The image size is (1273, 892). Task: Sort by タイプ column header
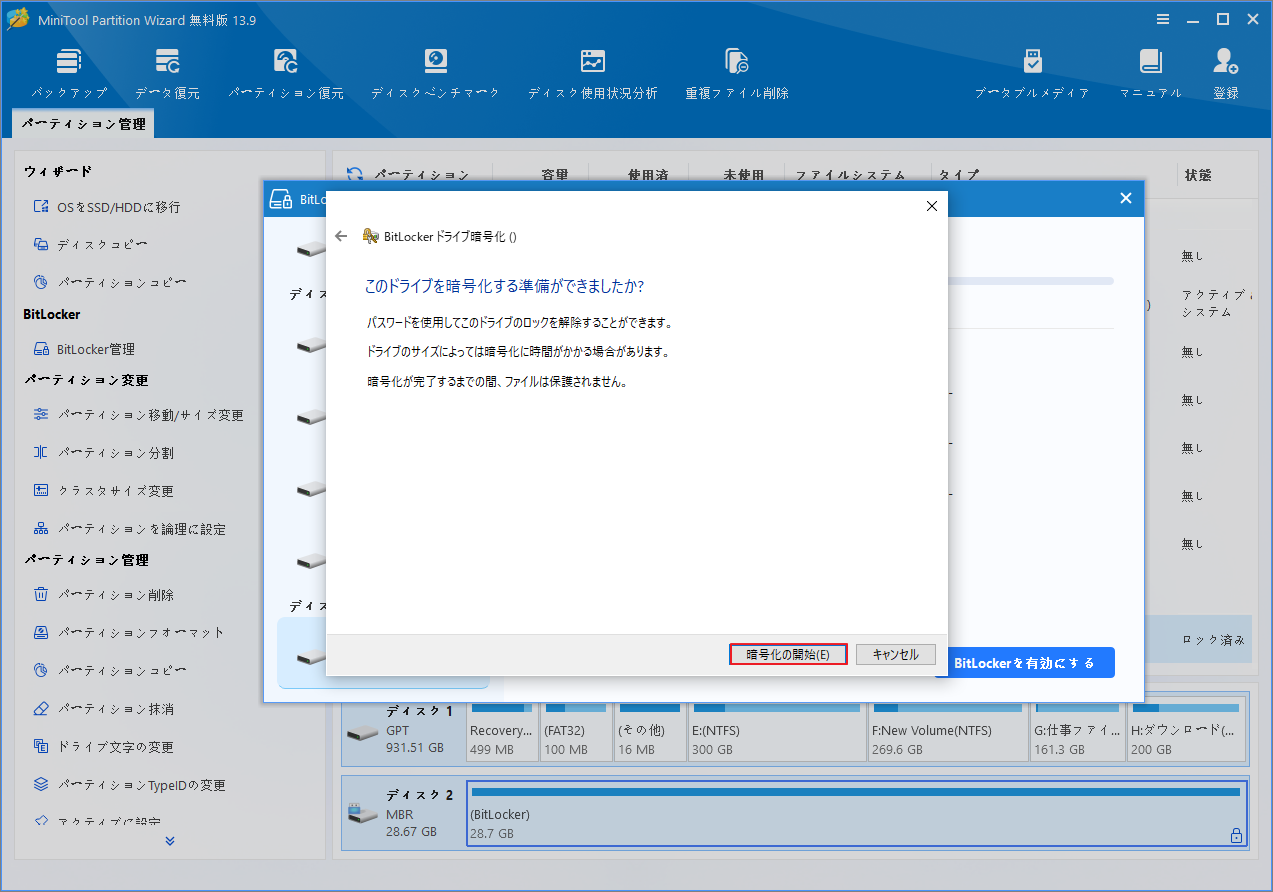pos(959,175)
